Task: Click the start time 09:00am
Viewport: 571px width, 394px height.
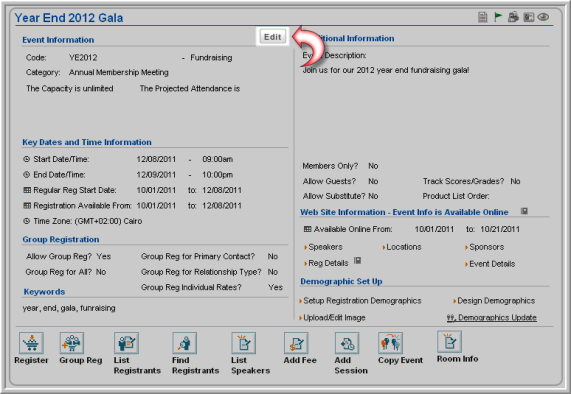Action: pyautogui.click(x=217, y=159)
